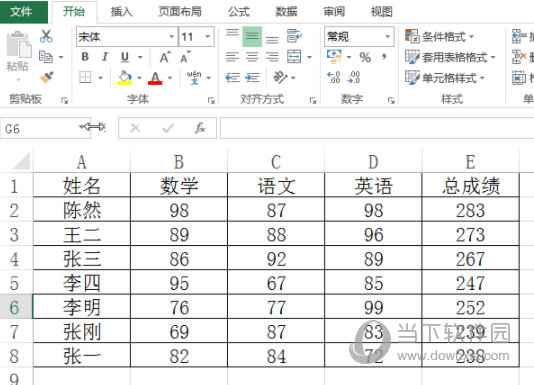Open the number format dropdown 常规

[x=388, y=36]
